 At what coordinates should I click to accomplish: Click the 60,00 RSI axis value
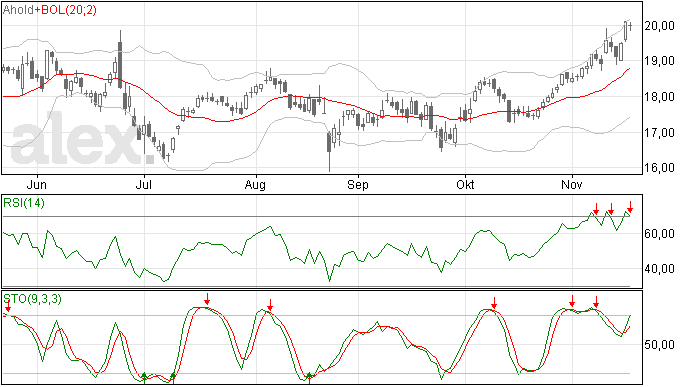point(659,234)
